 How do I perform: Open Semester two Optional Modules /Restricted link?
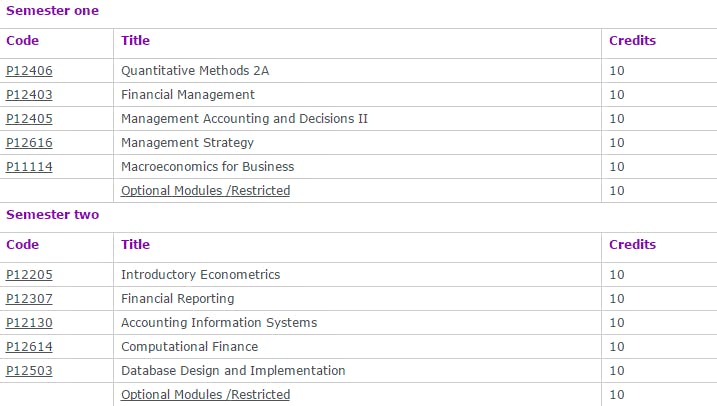pyautogui.click(x=205, y=395)
